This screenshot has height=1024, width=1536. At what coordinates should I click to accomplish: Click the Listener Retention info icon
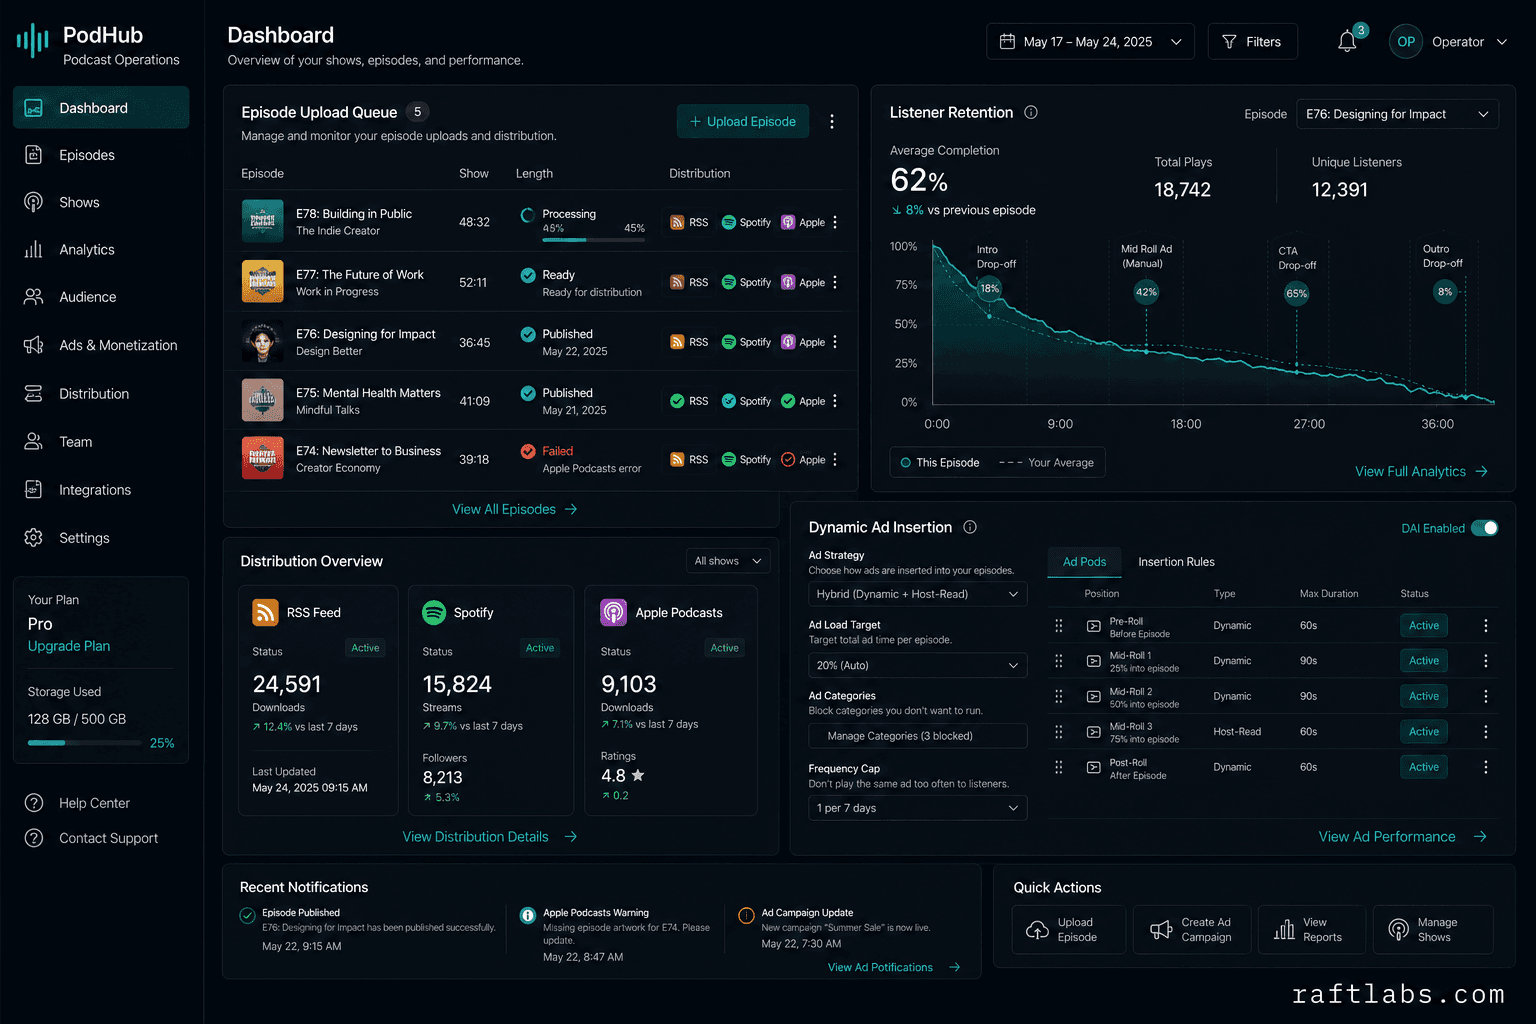(1031, 112)
